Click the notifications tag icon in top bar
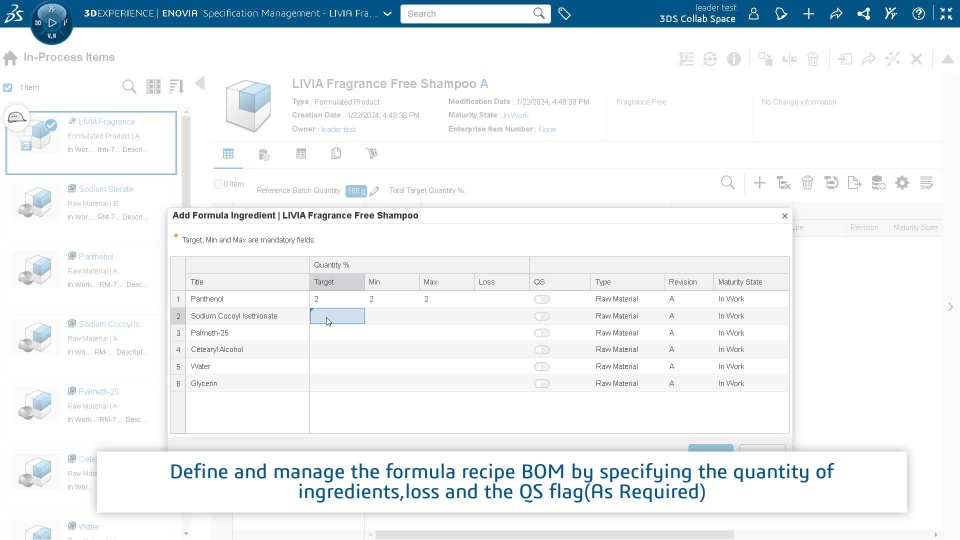Image resolution: width=960 pixels, height=540 pixels. click(x=781, y=13)
